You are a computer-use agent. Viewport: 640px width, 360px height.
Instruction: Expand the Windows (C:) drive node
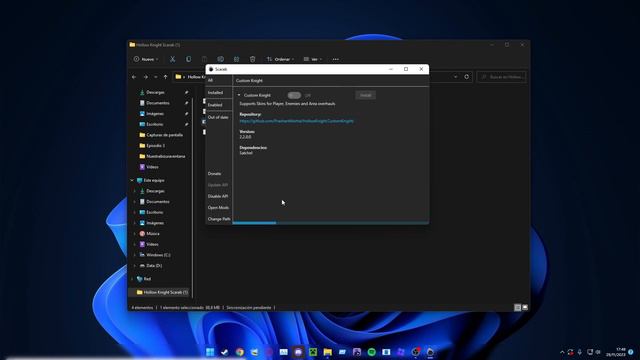point(135,255)
